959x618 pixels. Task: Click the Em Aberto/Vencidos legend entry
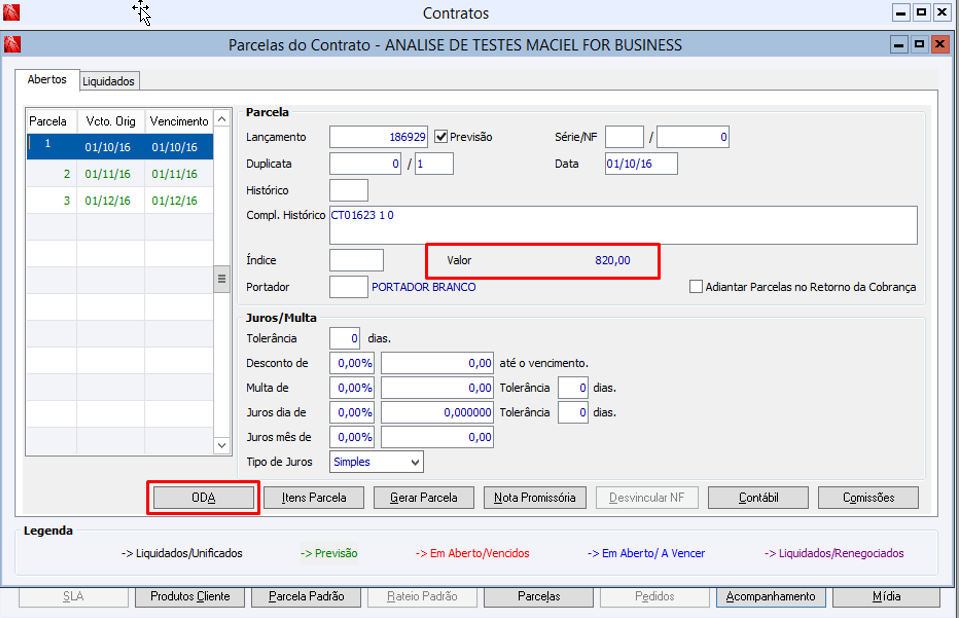pos(473,553)
